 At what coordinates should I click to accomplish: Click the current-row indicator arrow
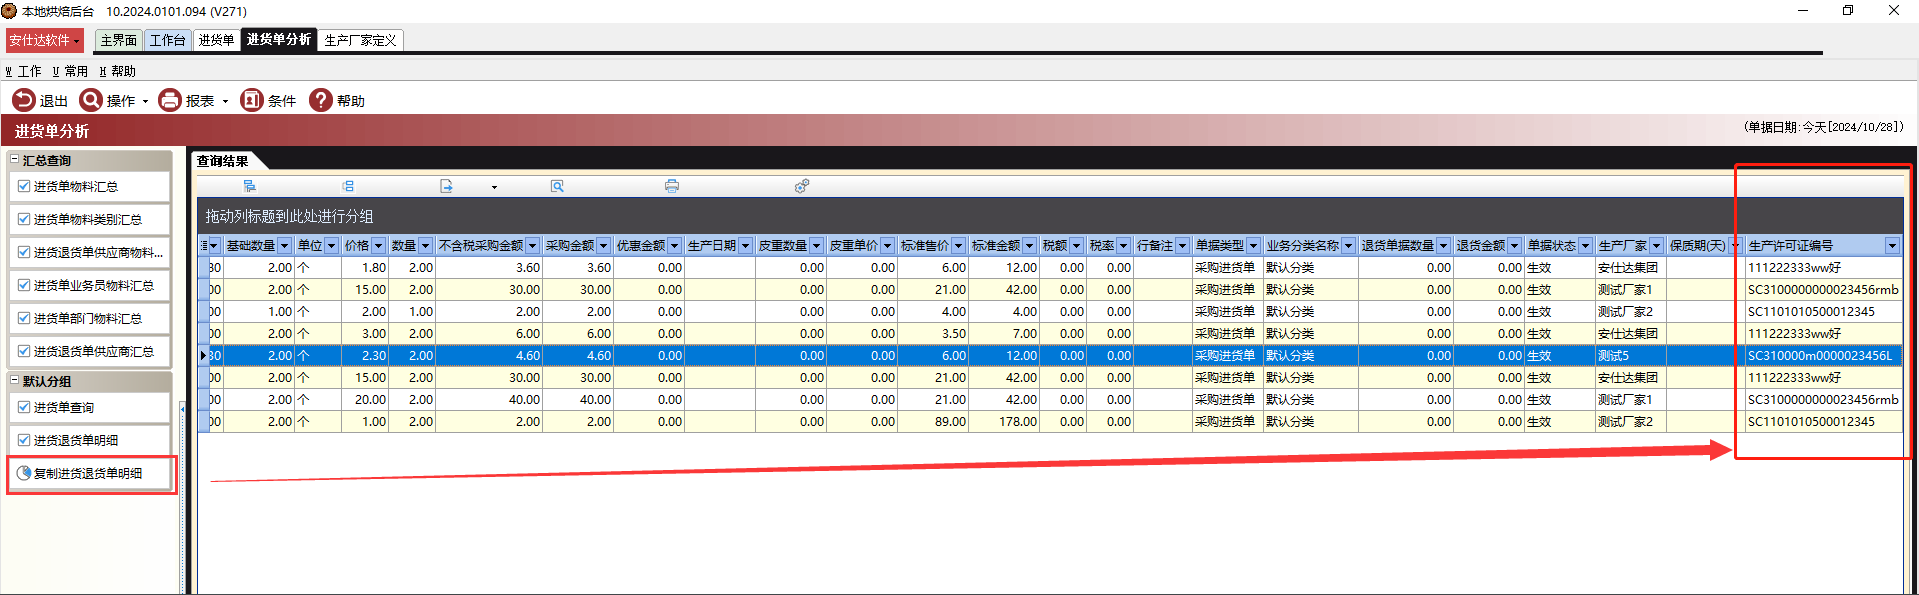[204, 356]
